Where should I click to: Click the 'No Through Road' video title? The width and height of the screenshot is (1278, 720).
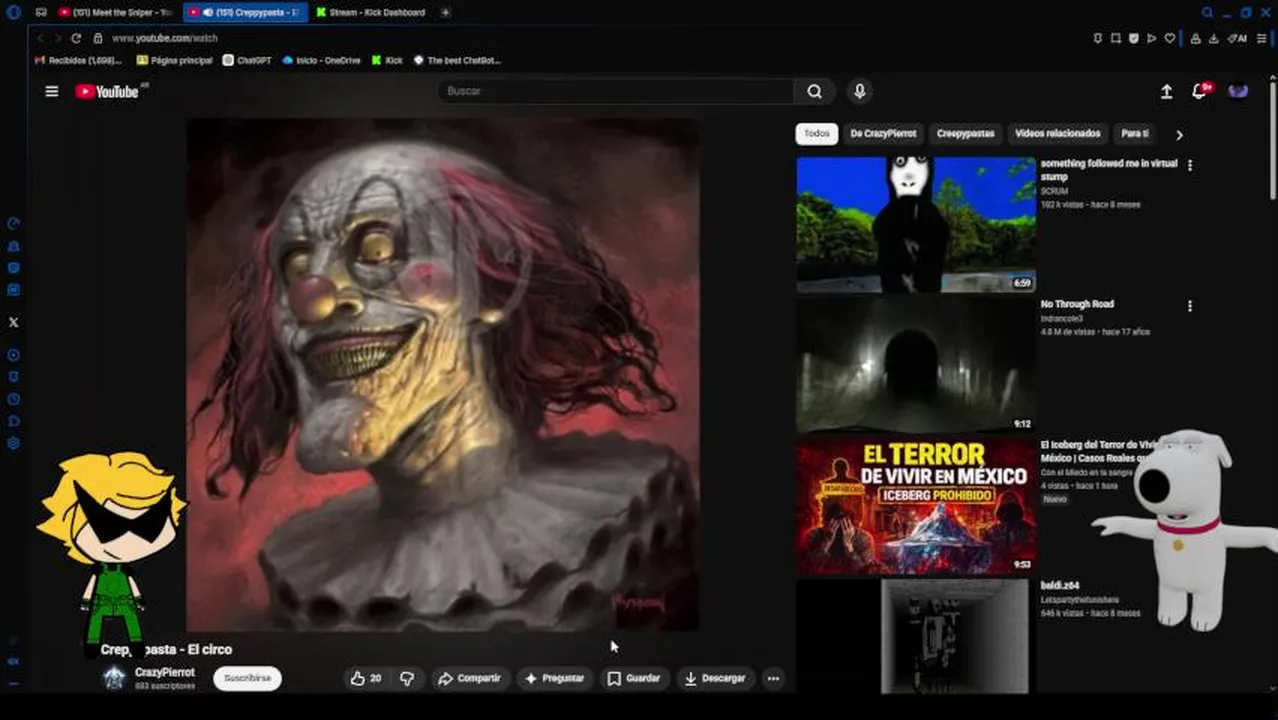tap(1077, 304)
